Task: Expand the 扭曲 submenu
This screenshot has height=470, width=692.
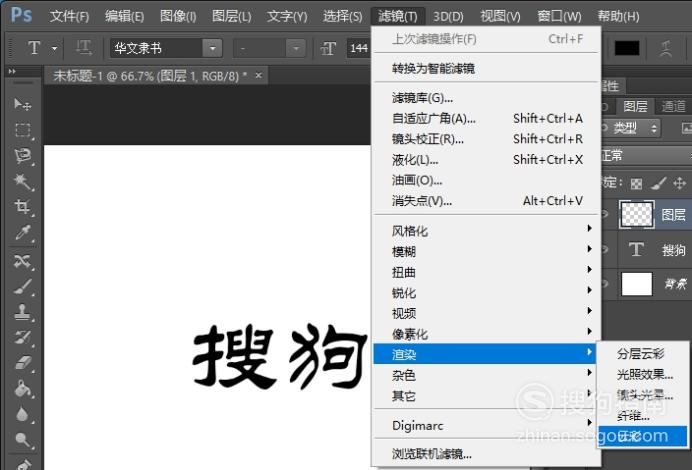Action: click(x=486, y=272)
